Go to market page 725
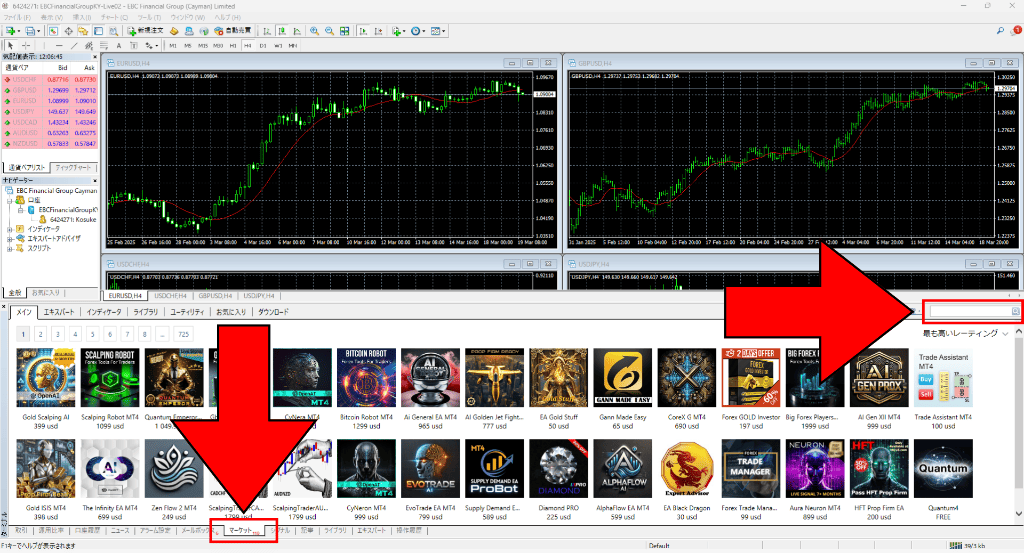1024x553 pixels. (x=184, y=334)
